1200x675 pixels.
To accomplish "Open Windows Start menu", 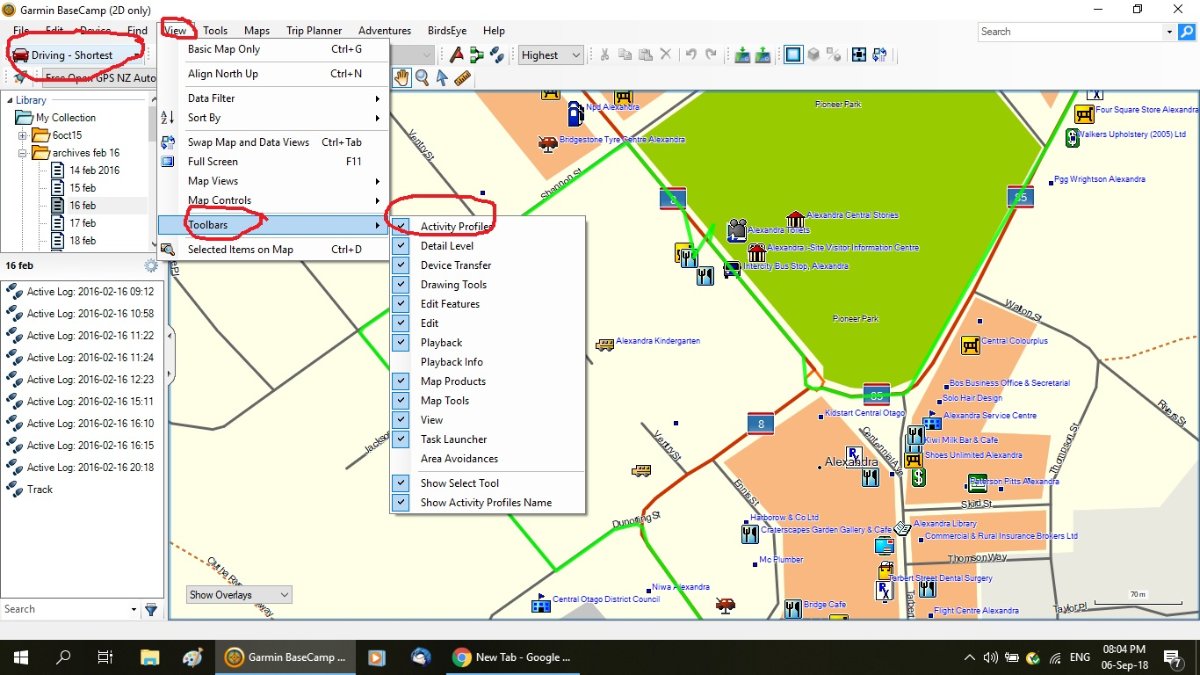I will (x=21, y=657).
